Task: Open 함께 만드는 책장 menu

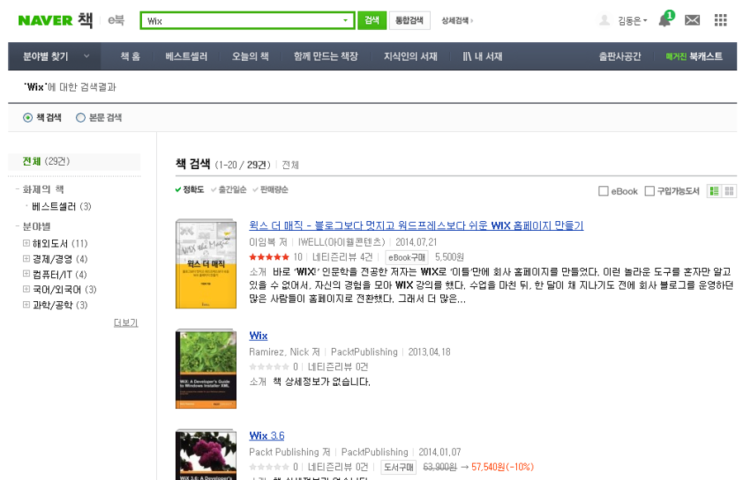Action: click(326, 56)
